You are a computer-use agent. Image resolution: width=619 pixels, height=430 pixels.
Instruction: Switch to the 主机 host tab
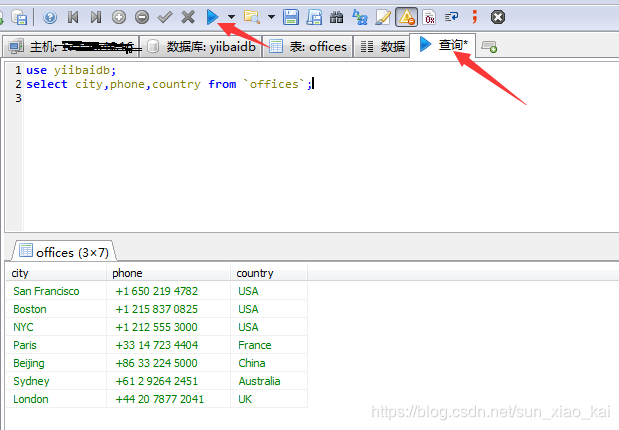(x=71, y=47)
